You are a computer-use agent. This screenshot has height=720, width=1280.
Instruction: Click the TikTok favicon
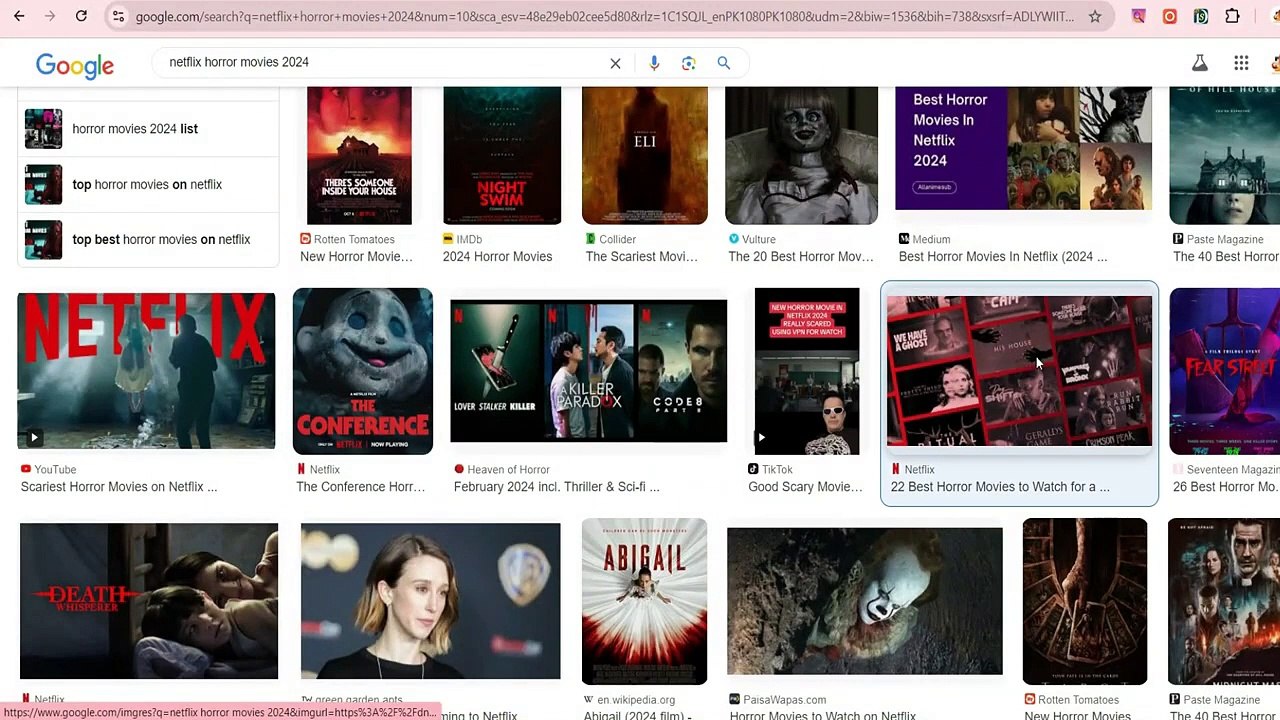(x=753, y=469)
